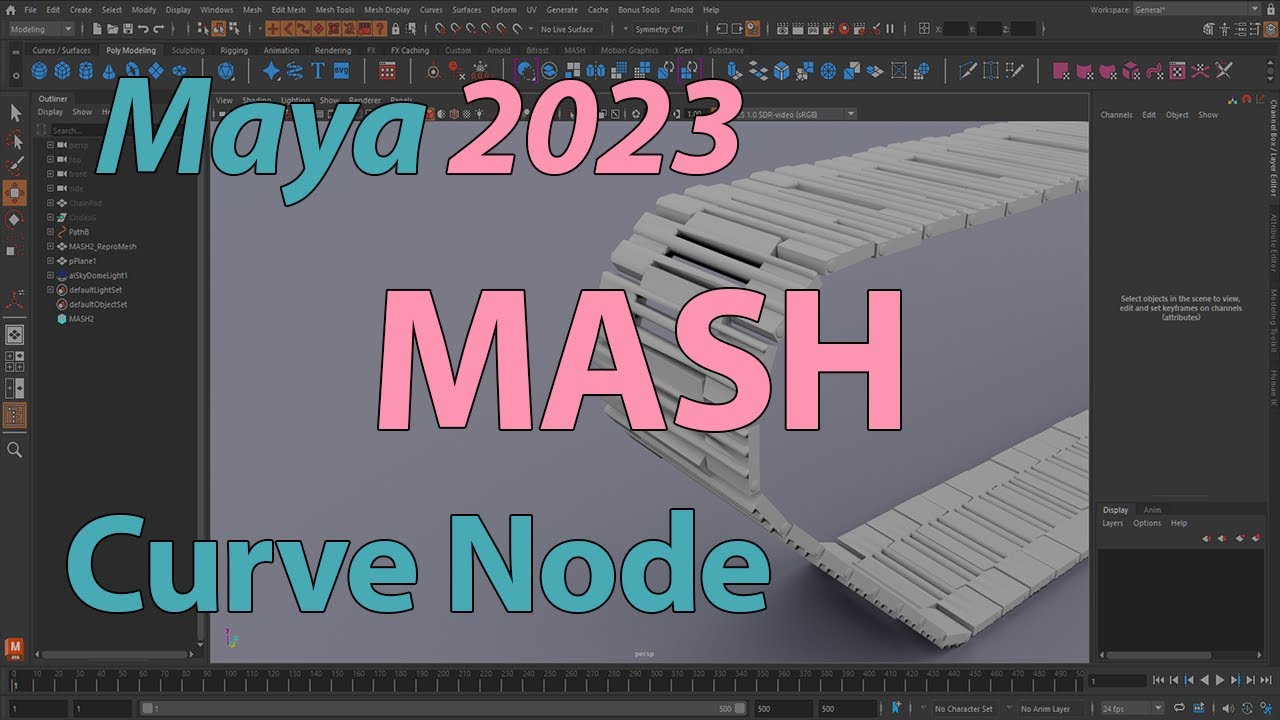Toggle snap to grid magnet icon
1280x720 pixels.
(441, 29)
